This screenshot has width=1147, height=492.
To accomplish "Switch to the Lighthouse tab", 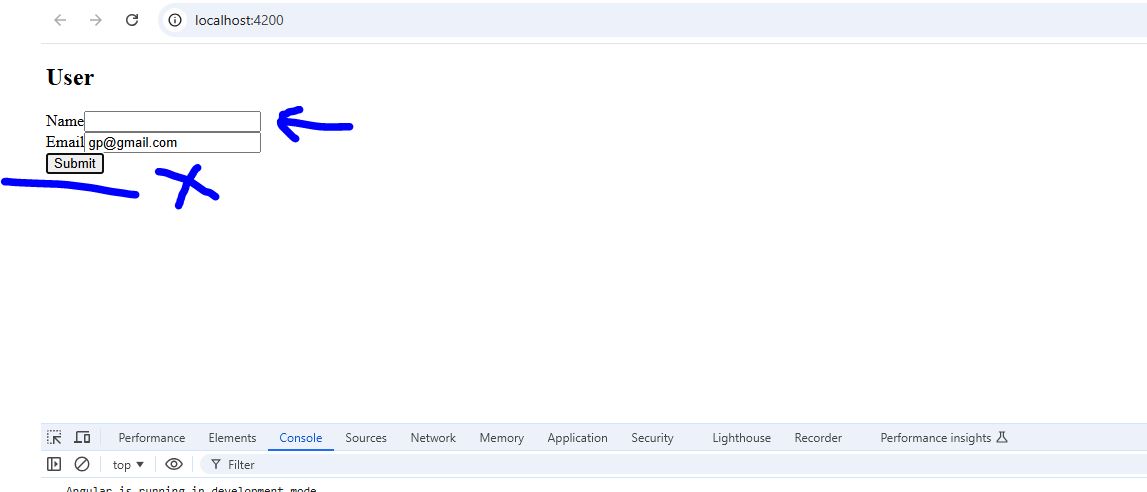I will 741,438.
